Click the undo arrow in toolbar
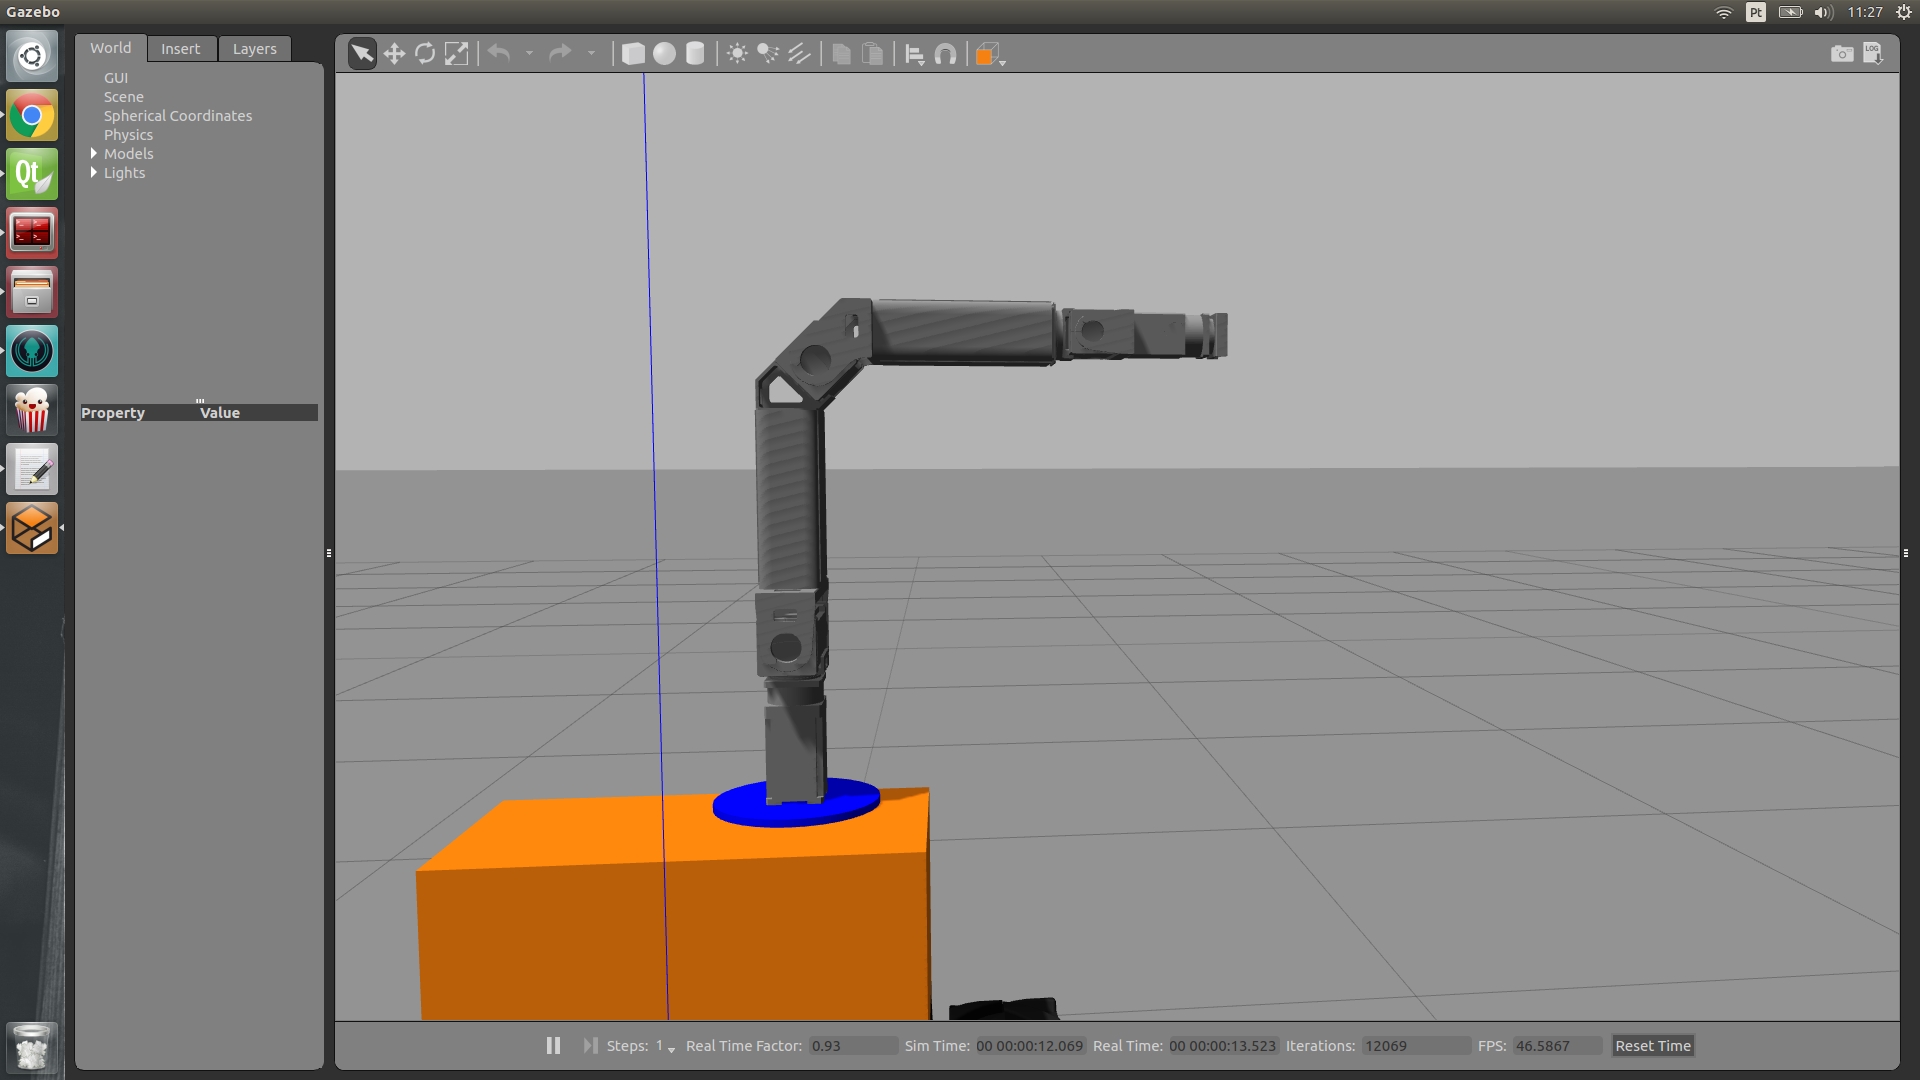The height and width of the screenshot is (1080, 1920). [x=499, y=53]
